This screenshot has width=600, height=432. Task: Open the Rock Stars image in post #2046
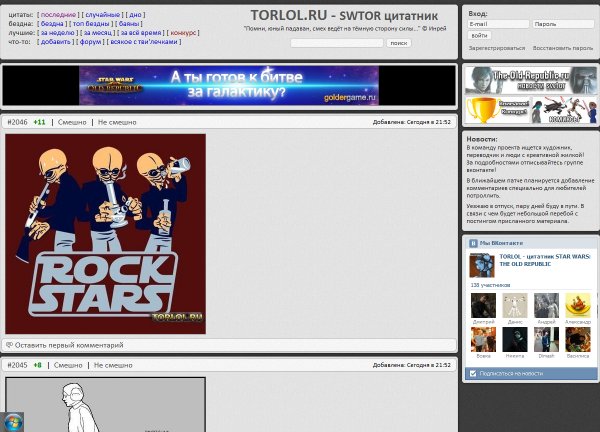pyautogui.click(x=105, y=233)
